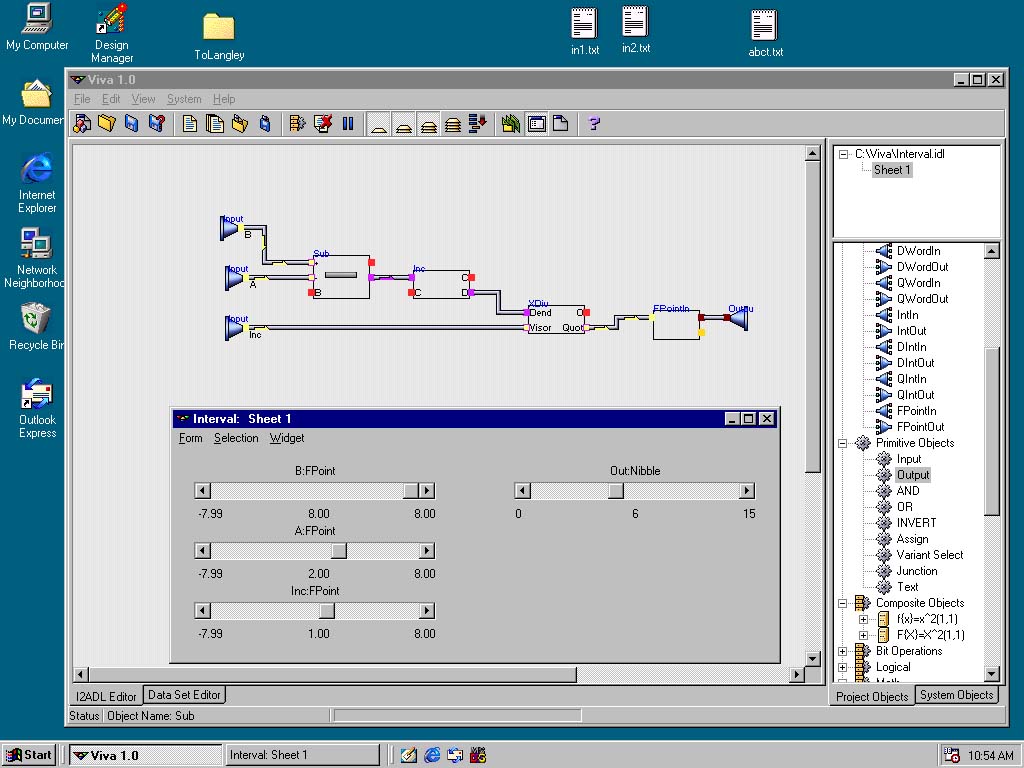This screenshot has width=1024, height=768.
Task: Open the System menu
Action: [x=184, y=99]
